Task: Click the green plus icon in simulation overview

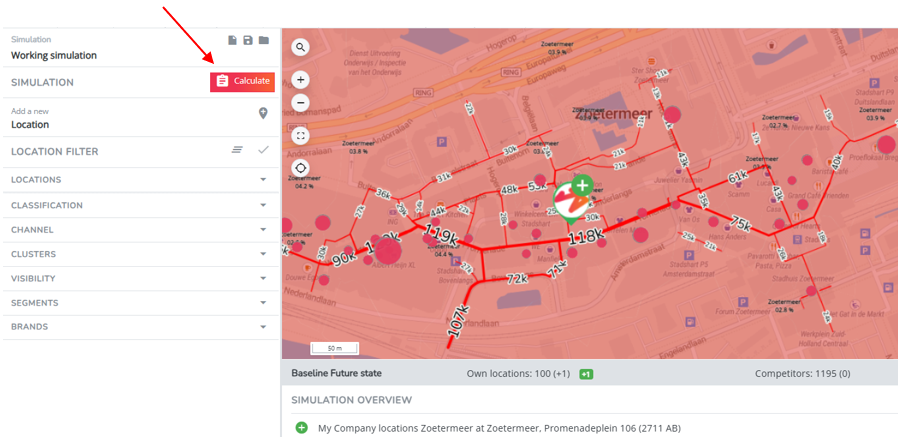Action: coord(301,428)
